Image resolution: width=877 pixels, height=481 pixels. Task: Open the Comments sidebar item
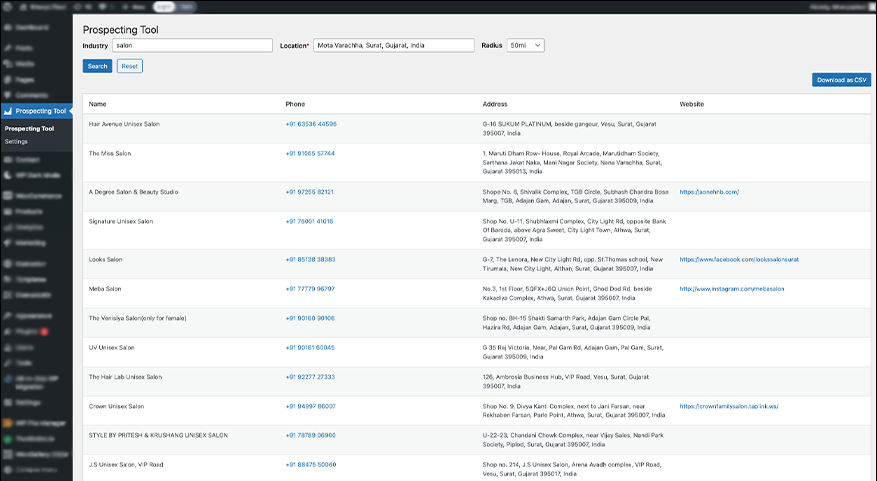pyautogui.click(x=31, y=95)
